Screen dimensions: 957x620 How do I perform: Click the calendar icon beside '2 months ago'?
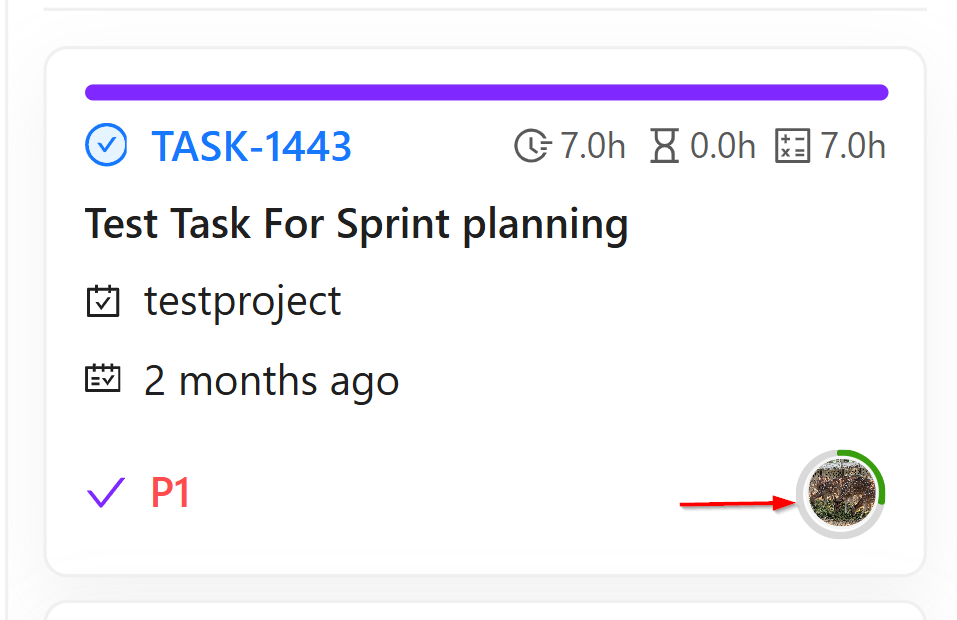click(103, 379)
